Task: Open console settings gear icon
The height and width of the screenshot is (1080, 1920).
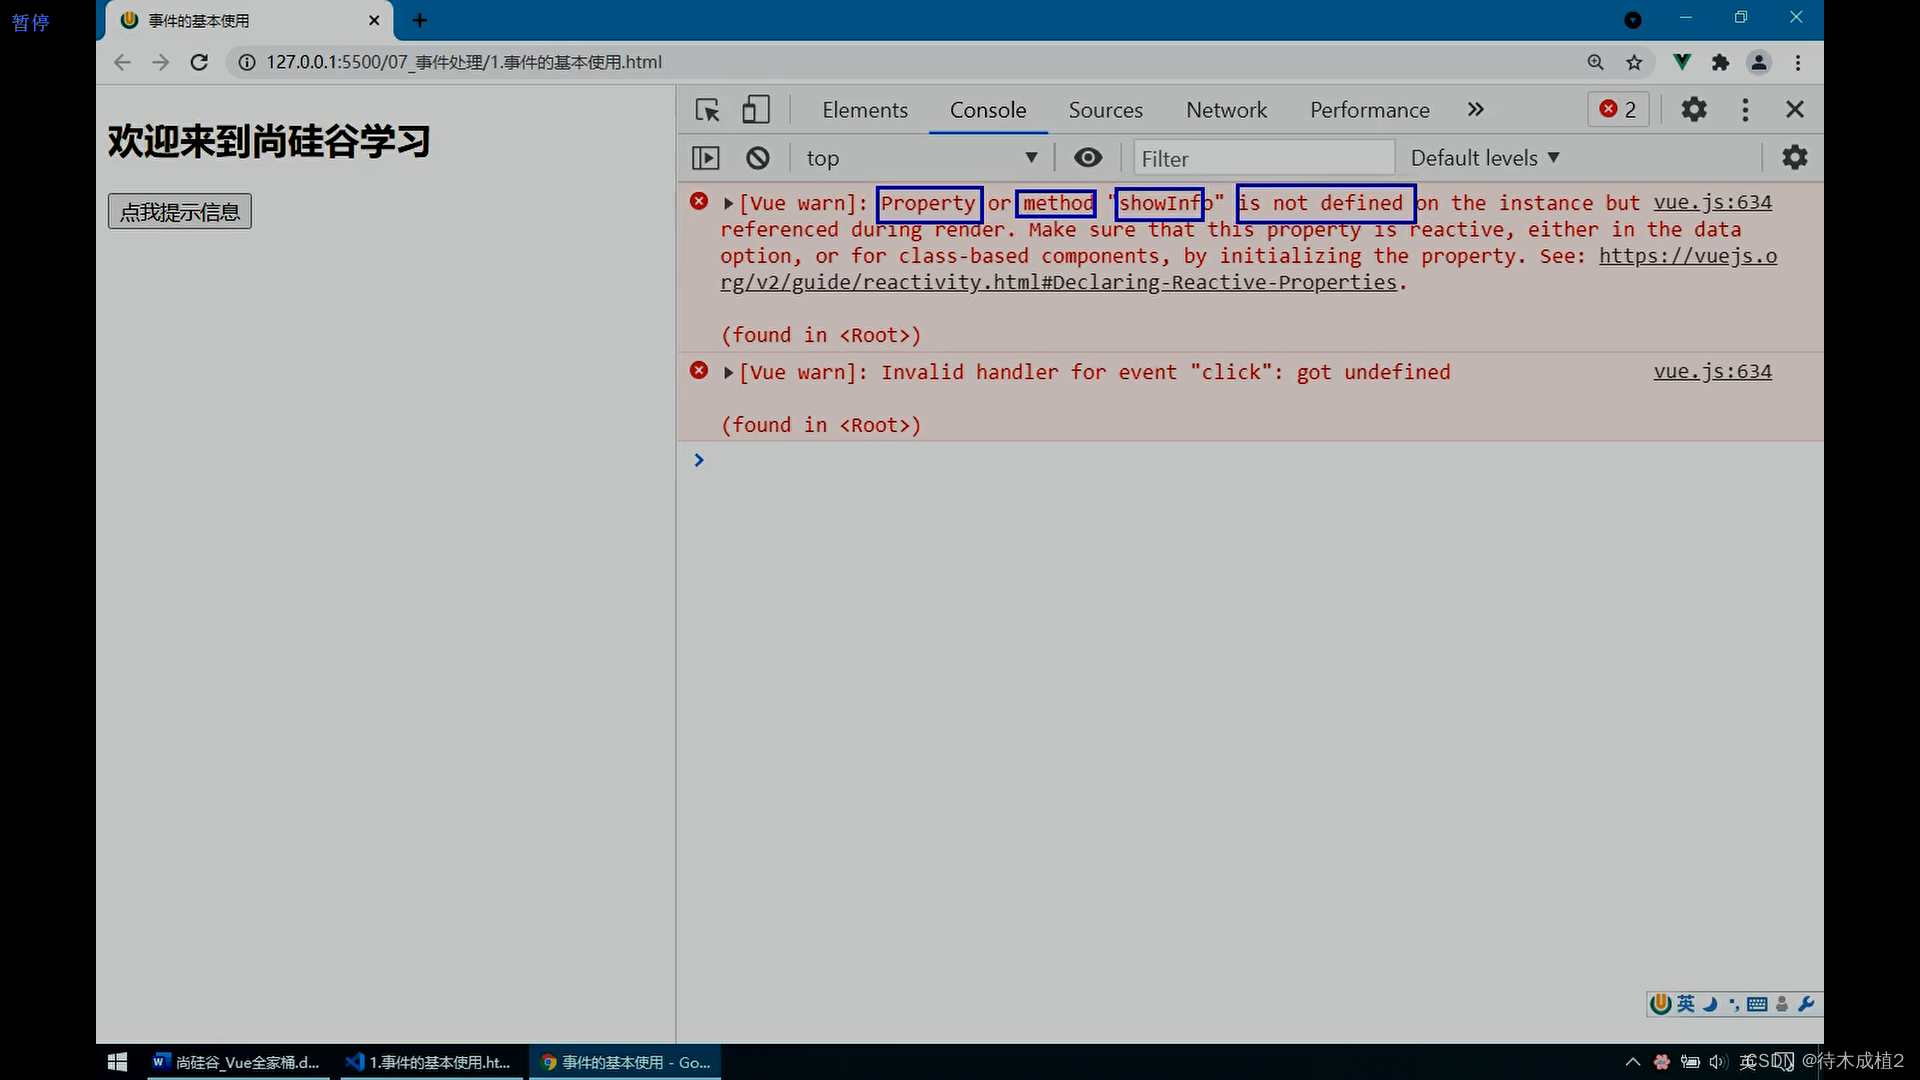Action: click(x=1795, y=157)
